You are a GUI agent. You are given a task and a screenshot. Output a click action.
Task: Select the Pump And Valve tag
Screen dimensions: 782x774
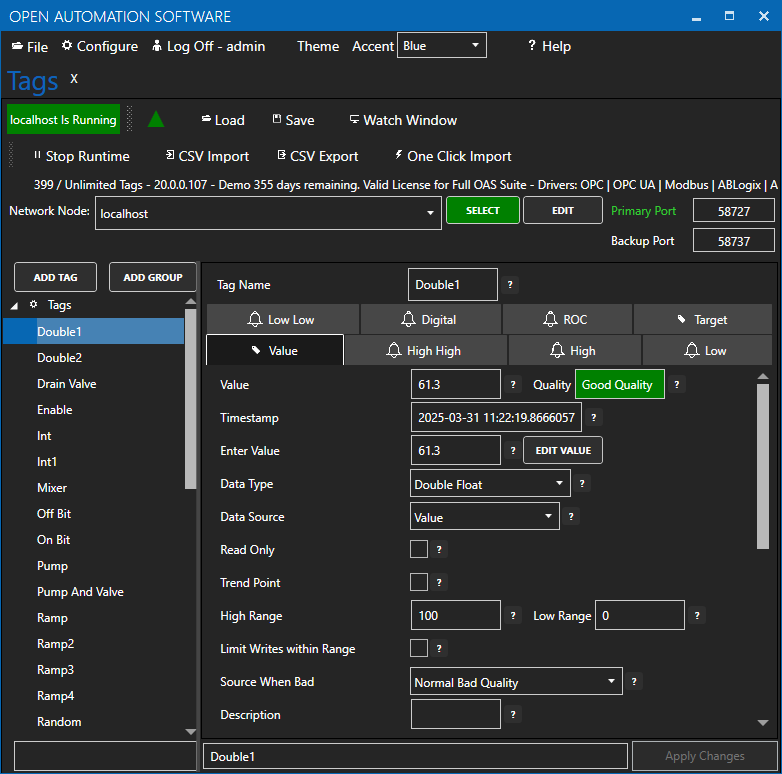point(80,592)
